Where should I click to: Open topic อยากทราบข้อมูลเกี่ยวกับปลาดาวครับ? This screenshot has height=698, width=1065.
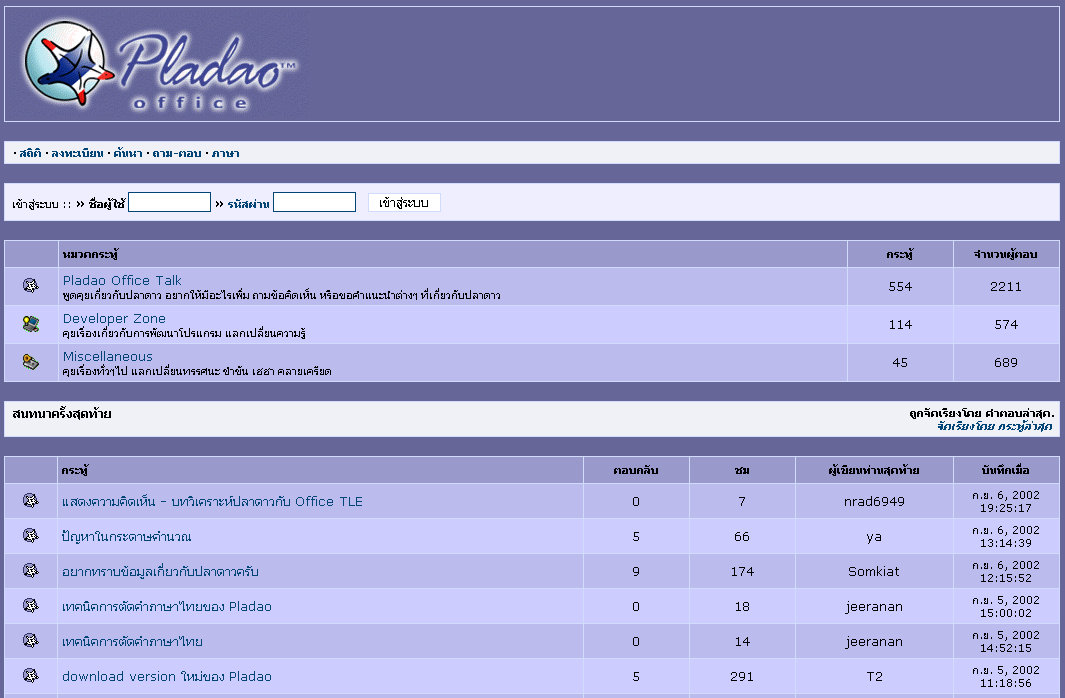click(x=160, y=572)
